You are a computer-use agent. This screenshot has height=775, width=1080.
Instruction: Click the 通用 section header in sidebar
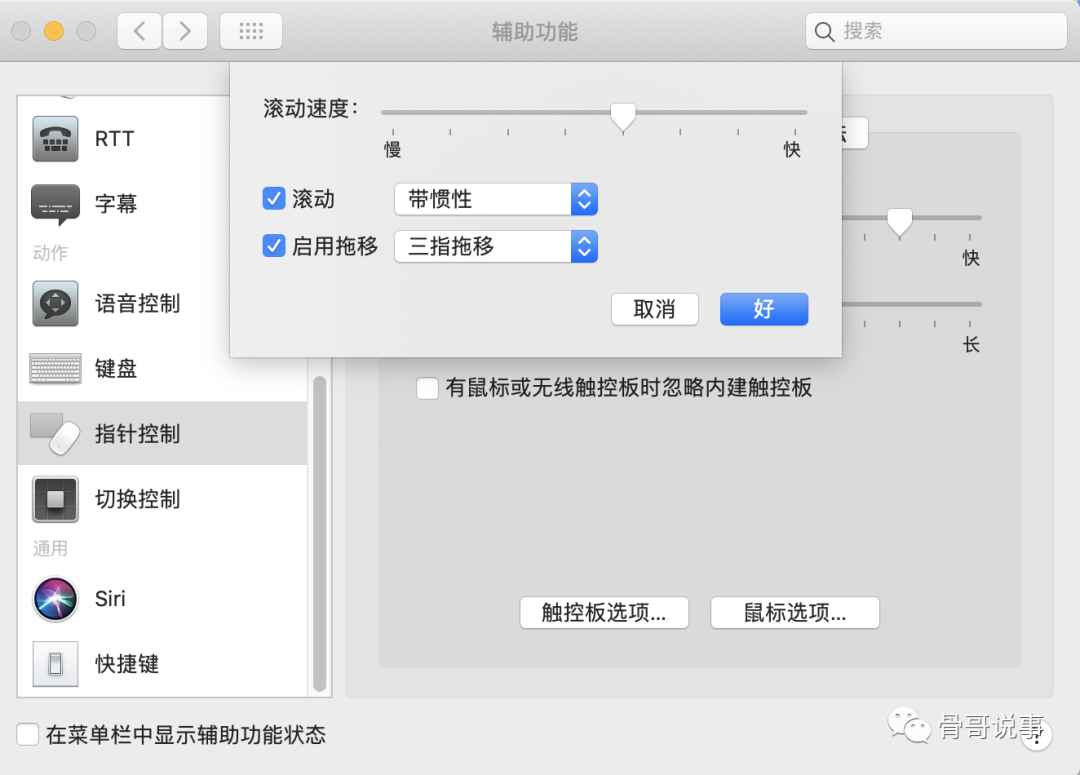50,548
